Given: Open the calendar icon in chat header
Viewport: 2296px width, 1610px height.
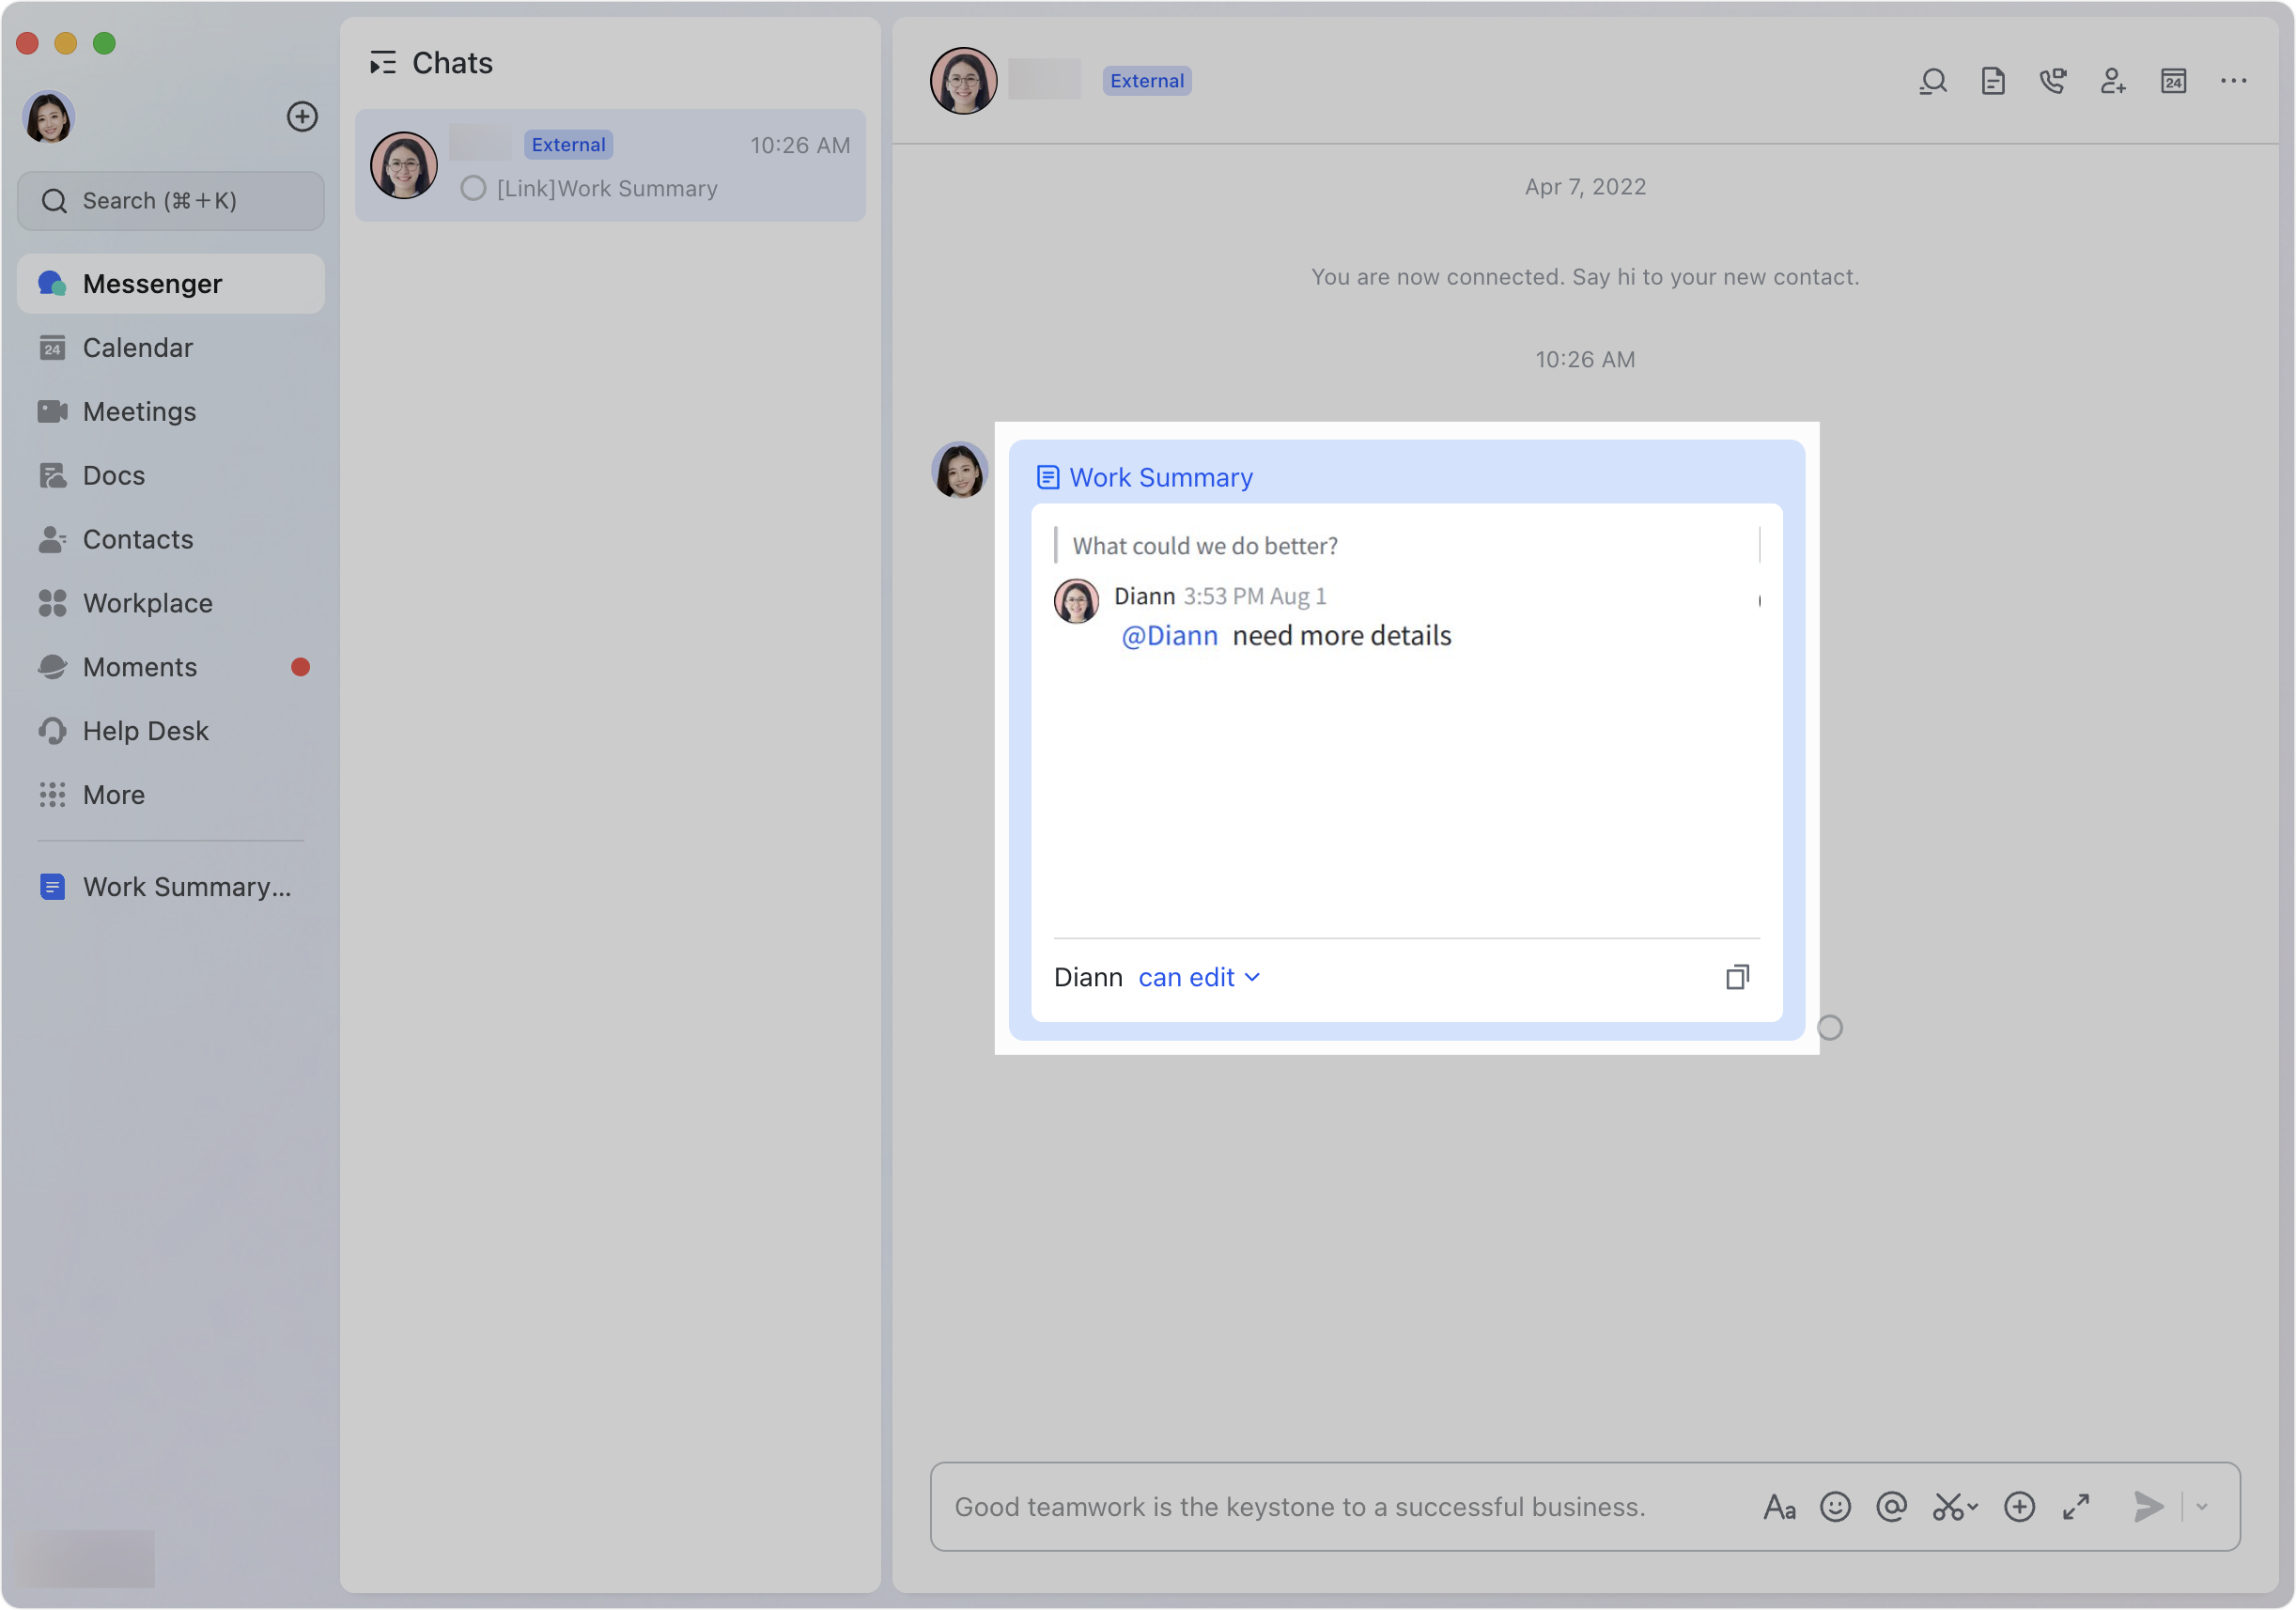Looking at the screenshot, I should click(x=2173, y=81).
